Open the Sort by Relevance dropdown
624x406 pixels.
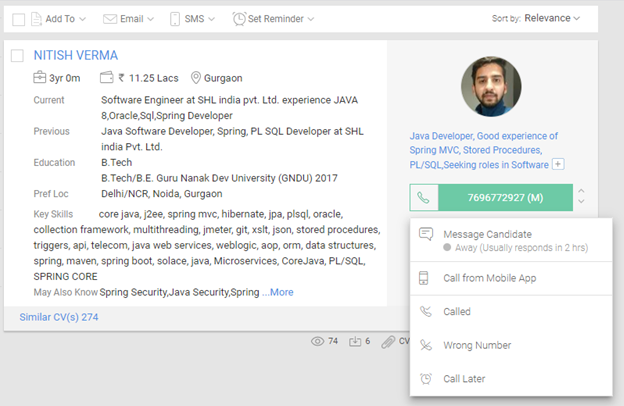click(550, 18)
